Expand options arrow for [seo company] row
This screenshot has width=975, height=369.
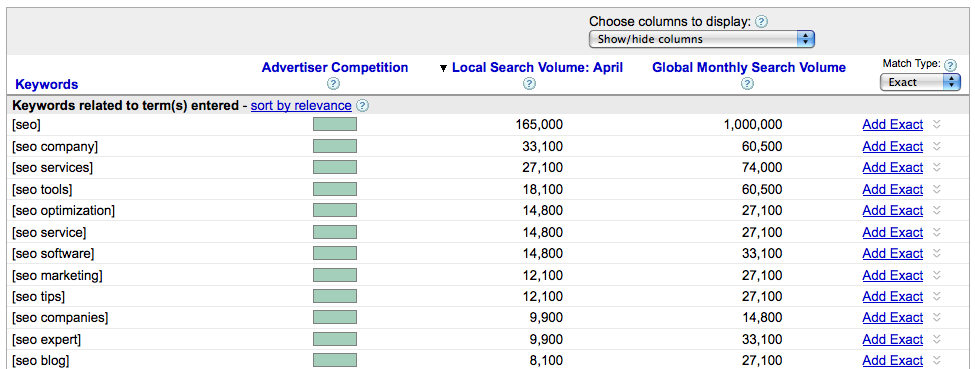[937, 146]
